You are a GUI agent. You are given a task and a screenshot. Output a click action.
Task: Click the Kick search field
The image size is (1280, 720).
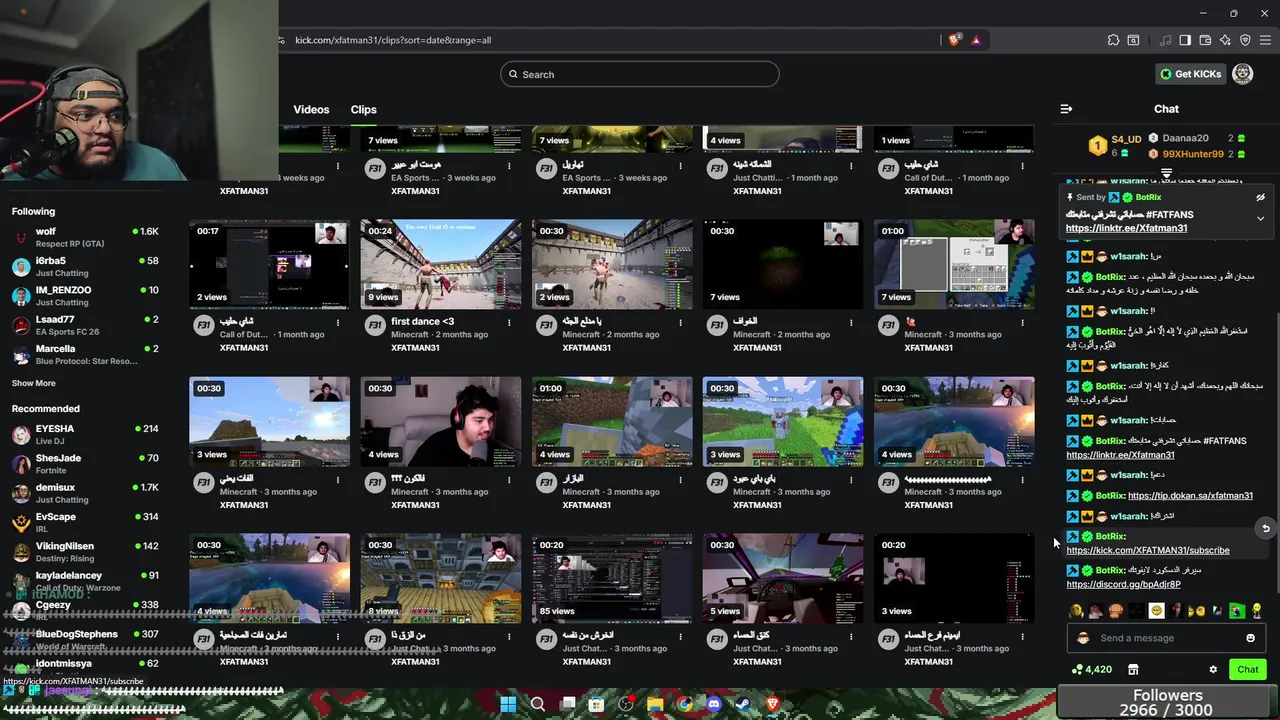(640, 74)
